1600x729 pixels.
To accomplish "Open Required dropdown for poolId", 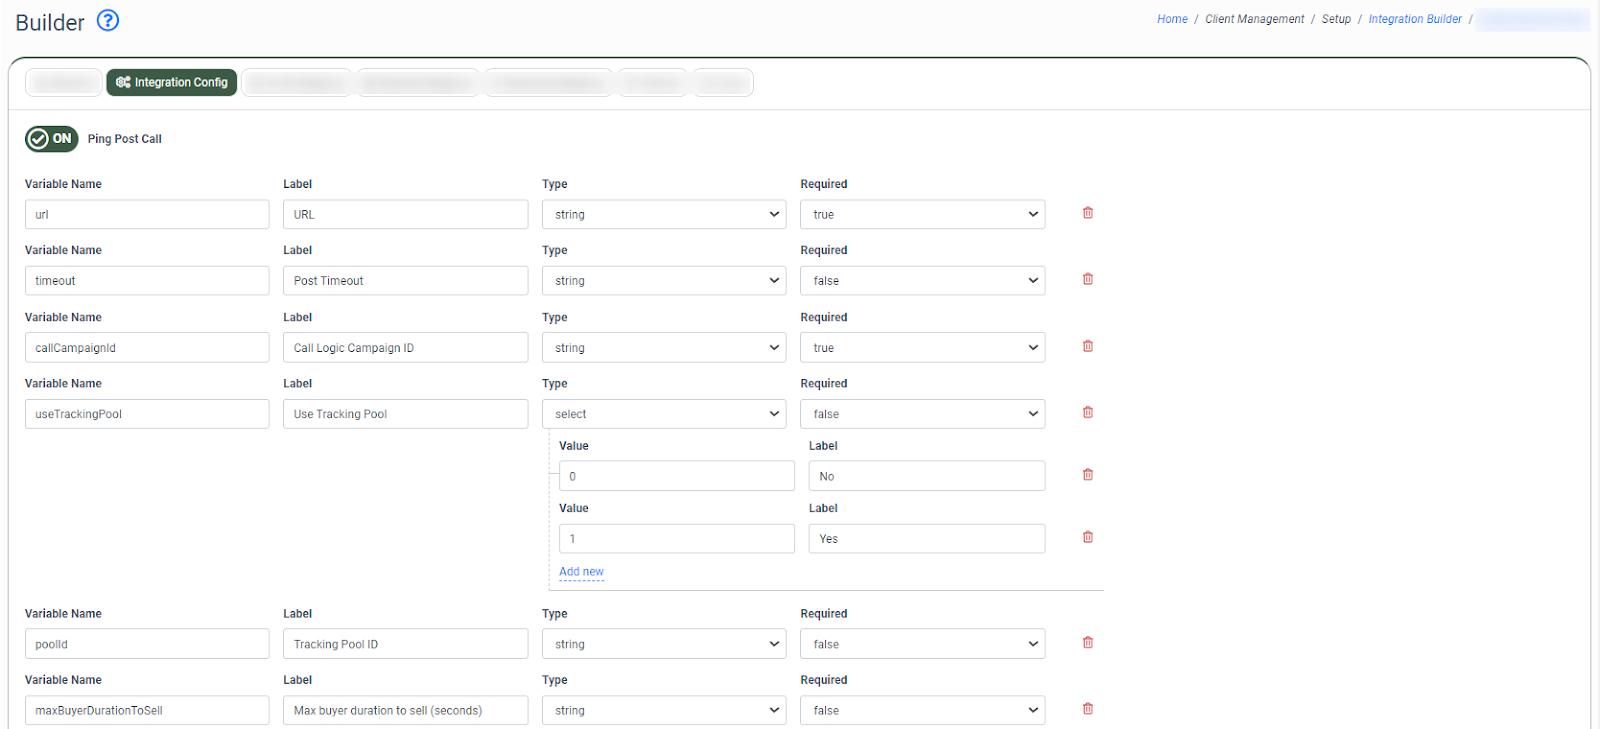I will (922, 645).
